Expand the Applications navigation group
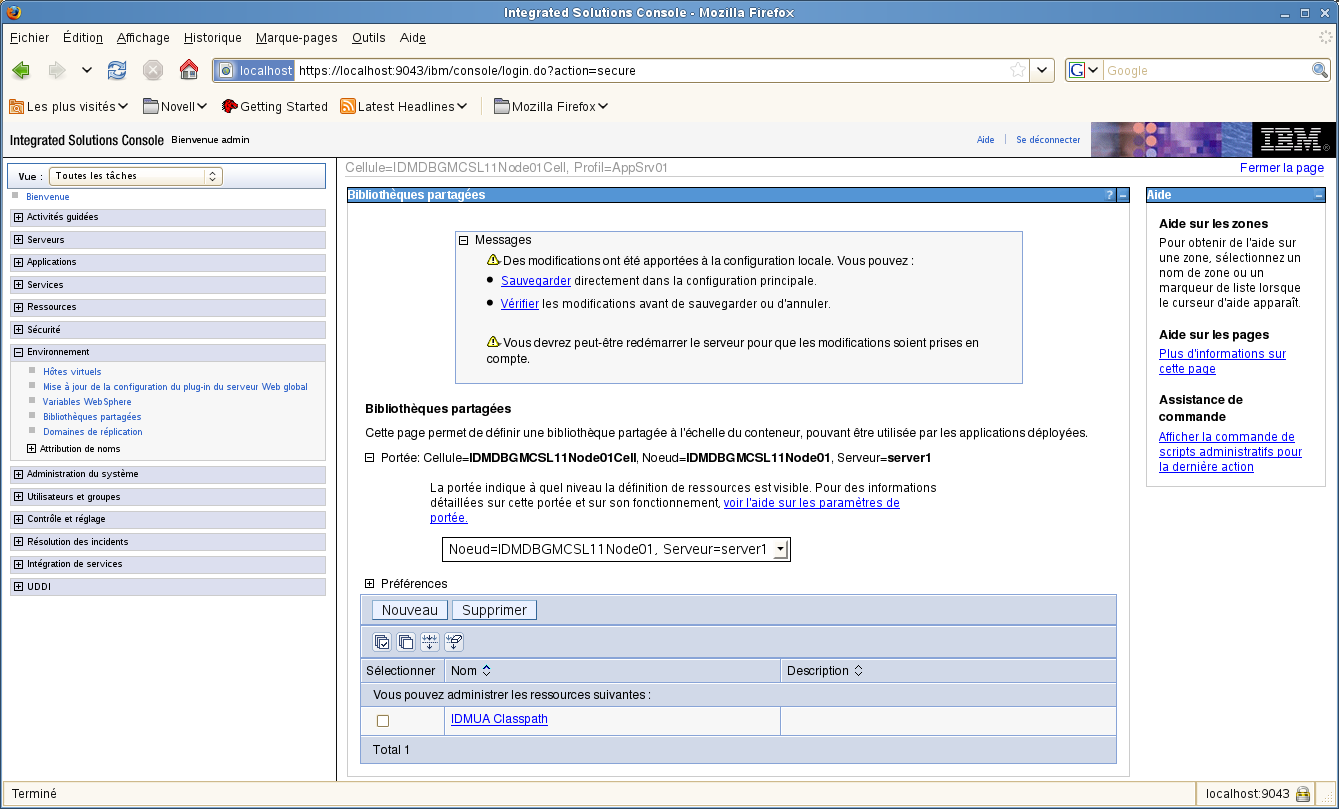Screen dimensions: 1339x809 pyautogui.click(x=18, y=262)
